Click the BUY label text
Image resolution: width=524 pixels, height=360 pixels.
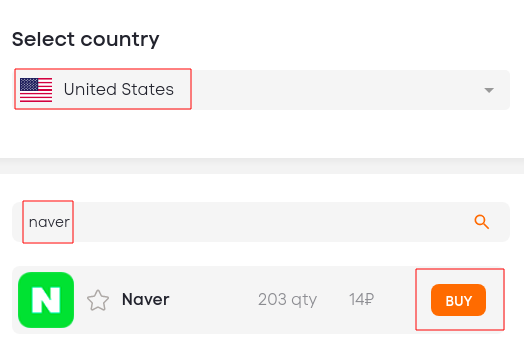pyautogui.click(x=458, y=301)
